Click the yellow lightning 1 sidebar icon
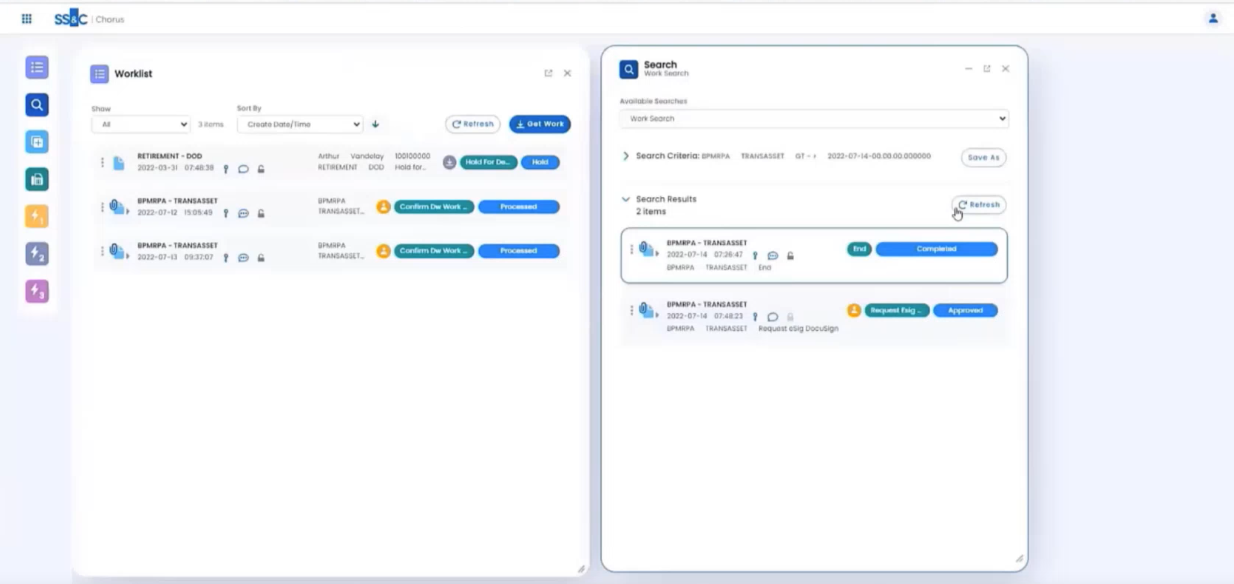Image resolution: width=1234 pixels, height=584 pixels. (x=37, y=217)
